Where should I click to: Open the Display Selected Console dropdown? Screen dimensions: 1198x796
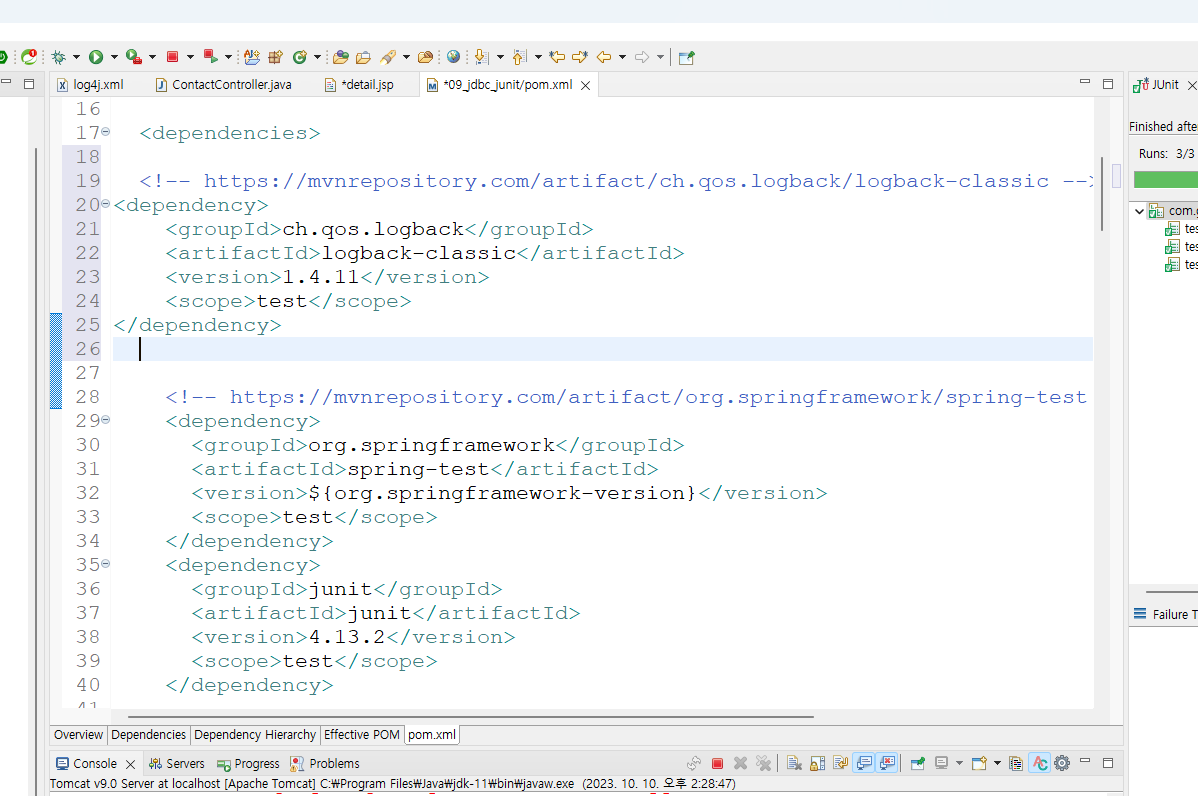point(960,763)
